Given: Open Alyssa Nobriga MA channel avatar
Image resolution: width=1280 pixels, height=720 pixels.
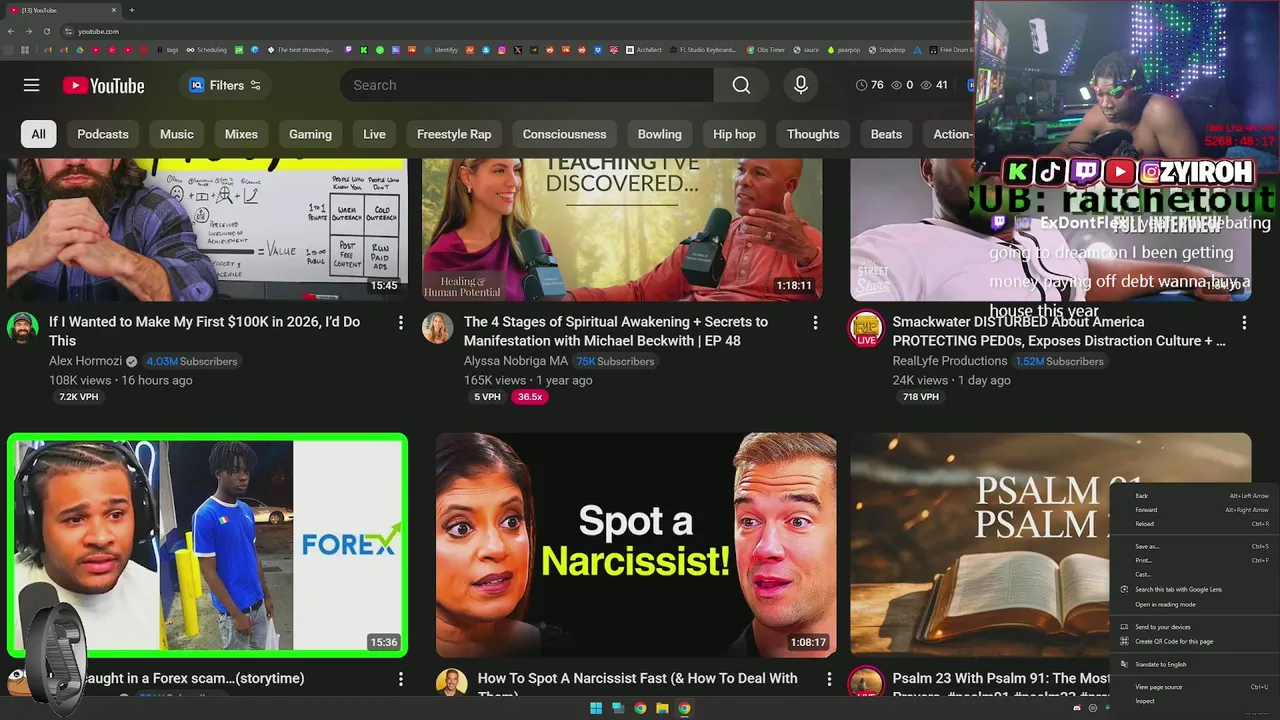Looking at the screenshot, I should tap(437, 328).
